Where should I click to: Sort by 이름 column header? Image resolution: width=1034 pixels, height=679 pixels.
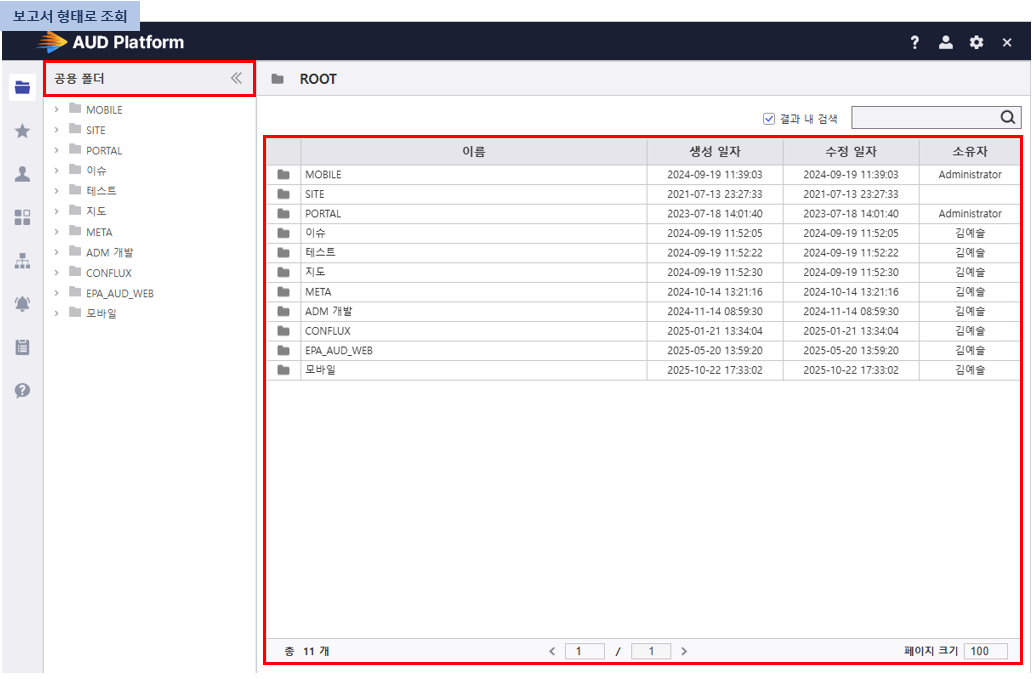(x=473, y=152)
